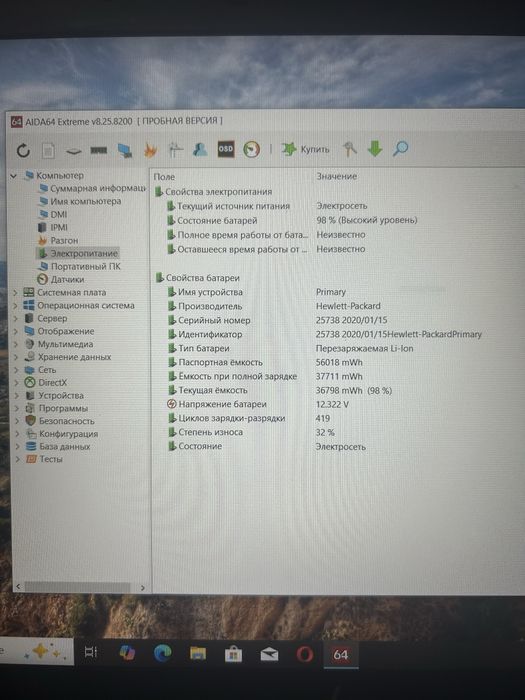Open preferences wrench toolbar icon
The height and width of the screenshot is (700, 525).
coord(350,149)
